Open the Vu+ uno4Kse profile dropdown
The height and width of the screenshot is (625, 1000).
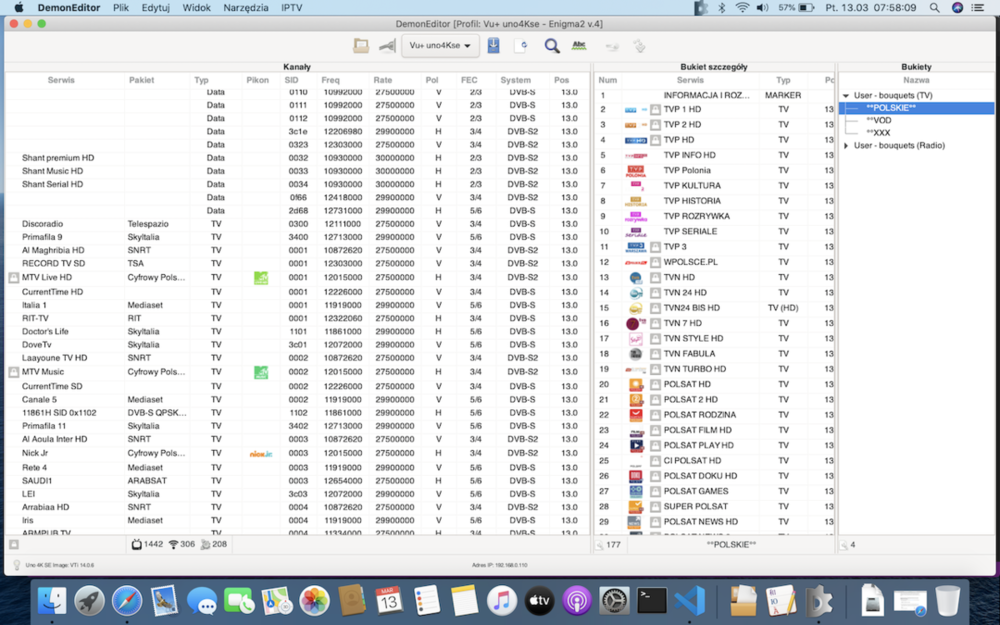pos(440,46)
